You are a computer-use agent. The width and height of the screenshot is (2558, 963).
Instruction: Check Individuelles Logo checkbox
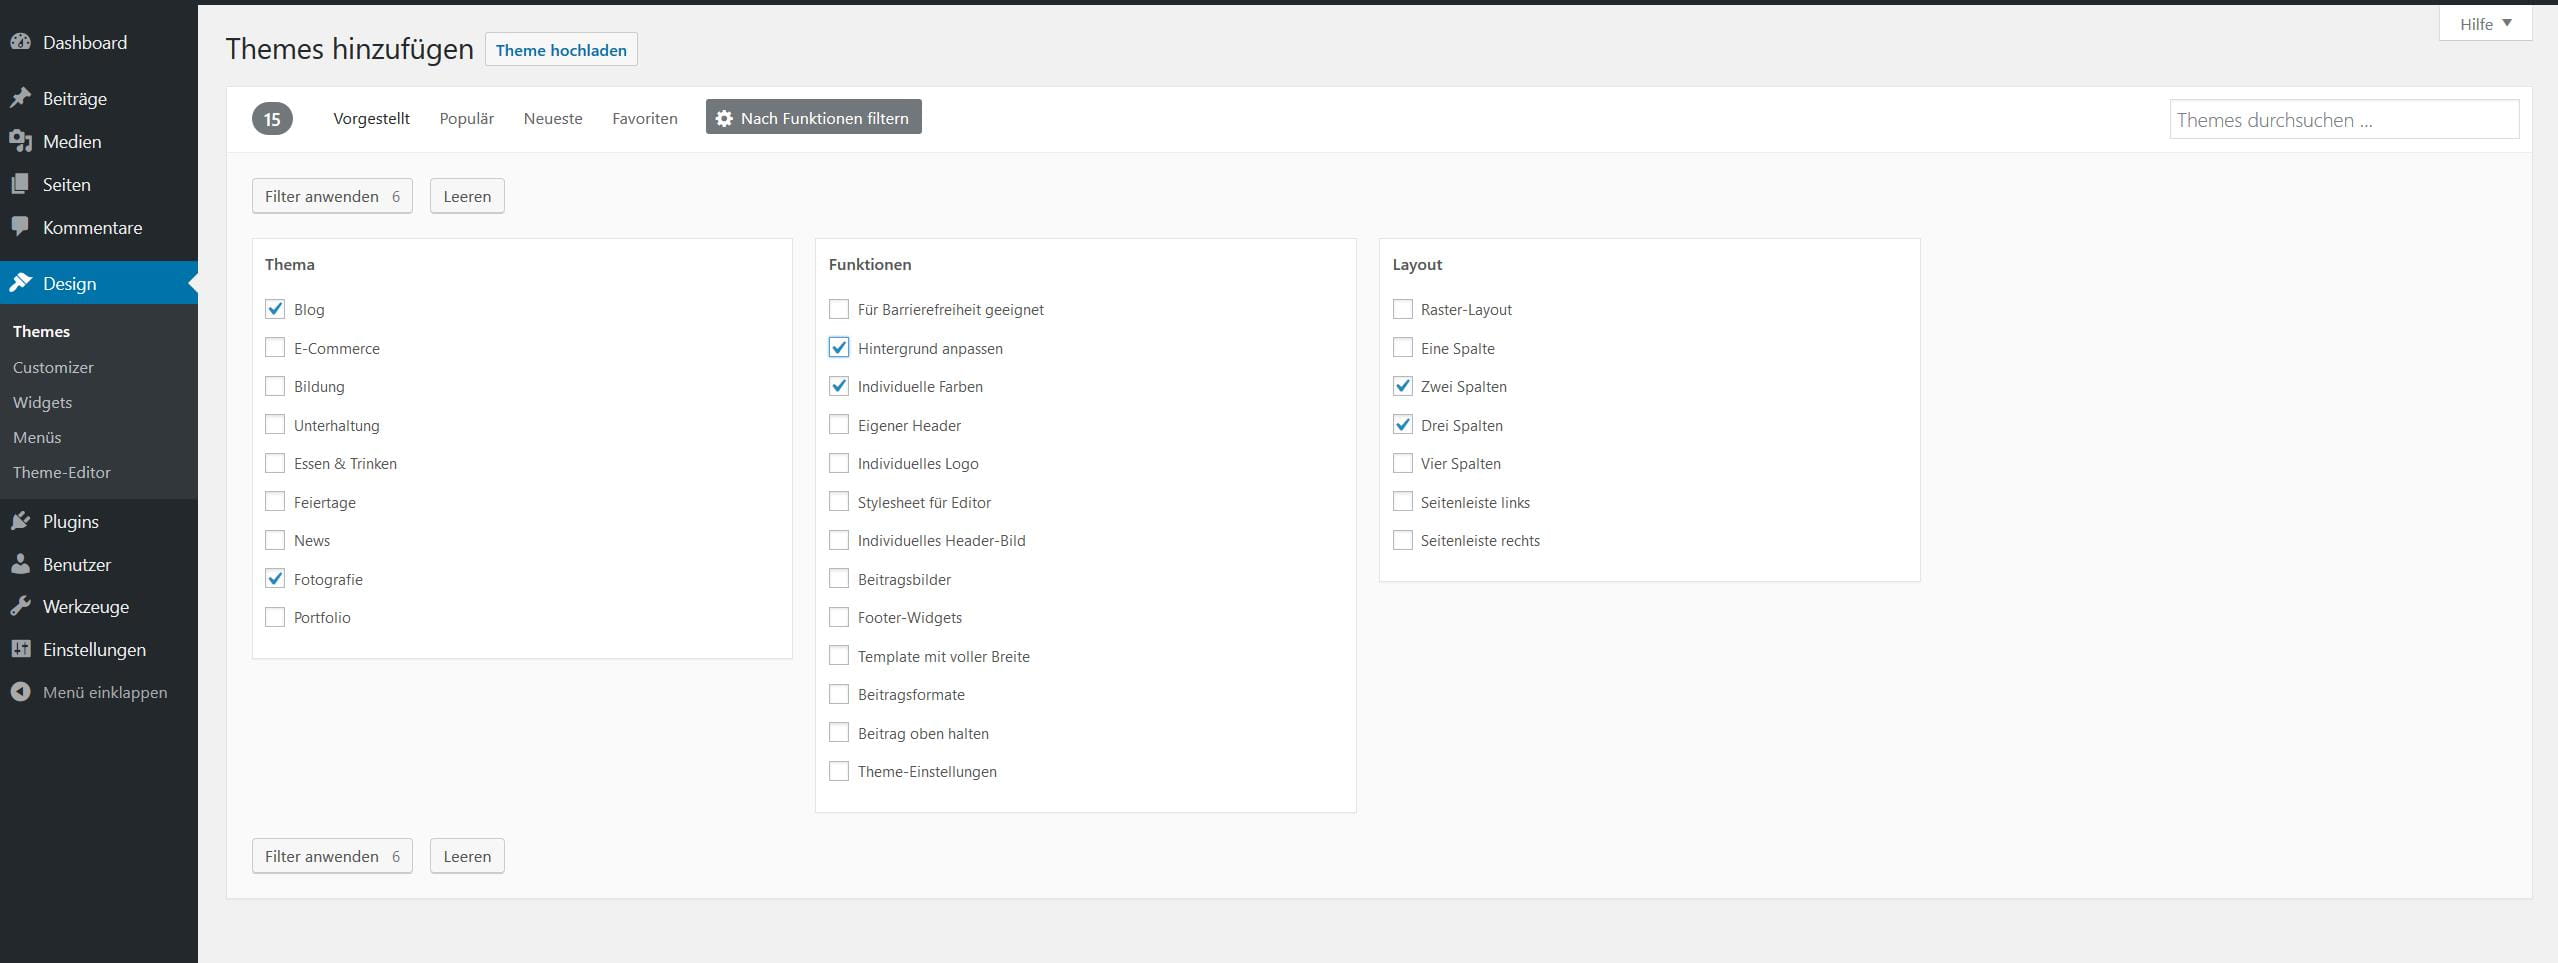[x=839, y=463]
